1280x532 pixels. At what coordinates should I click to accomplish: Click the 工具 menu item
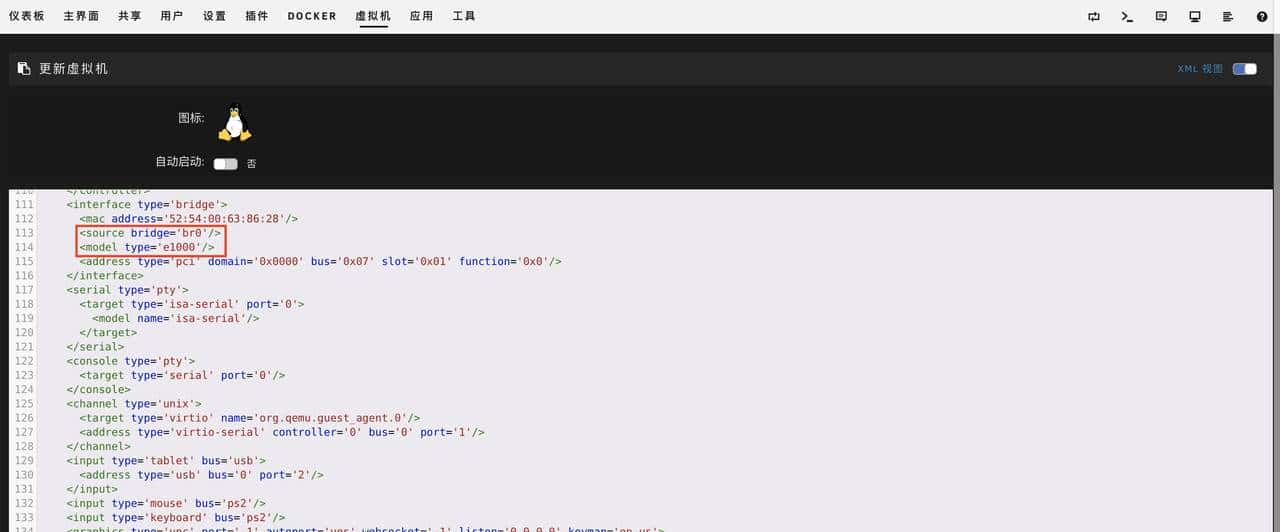(464, 16)
